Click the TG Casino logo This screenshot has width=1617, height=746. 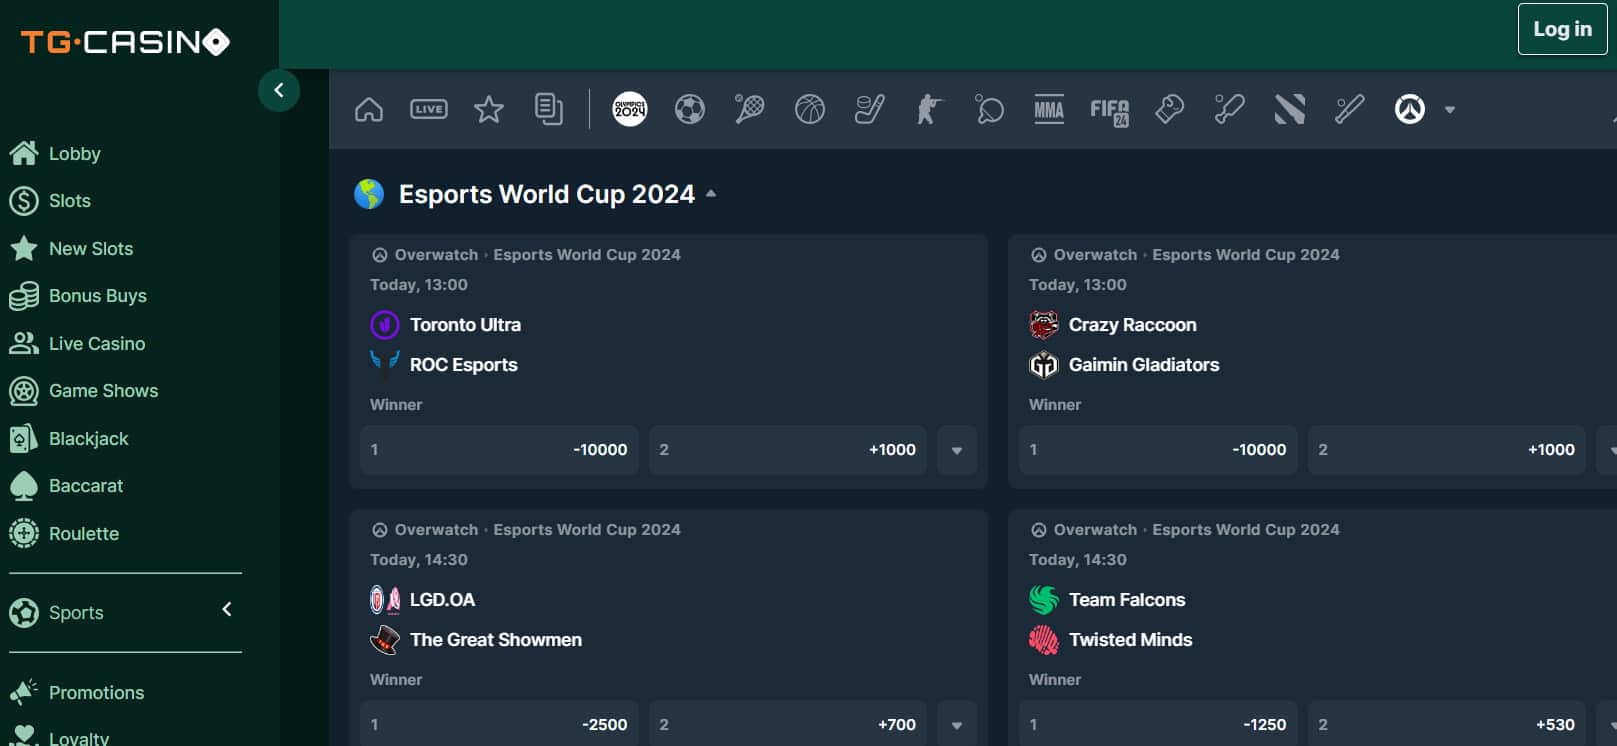pos(125,42)
